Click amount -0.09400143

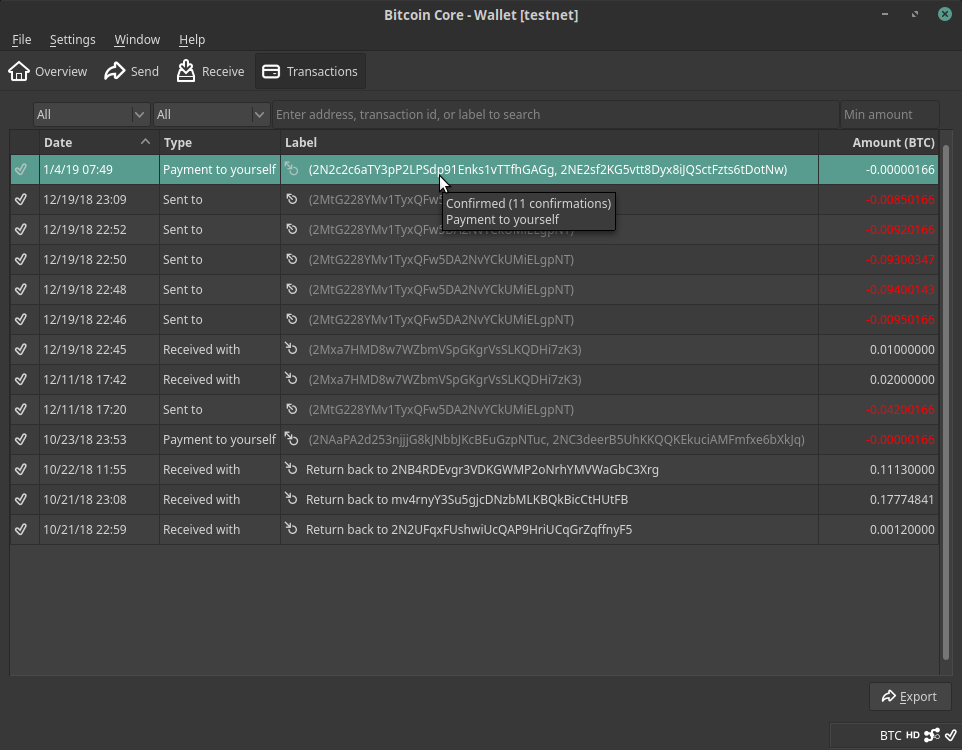tap(900, 289)
